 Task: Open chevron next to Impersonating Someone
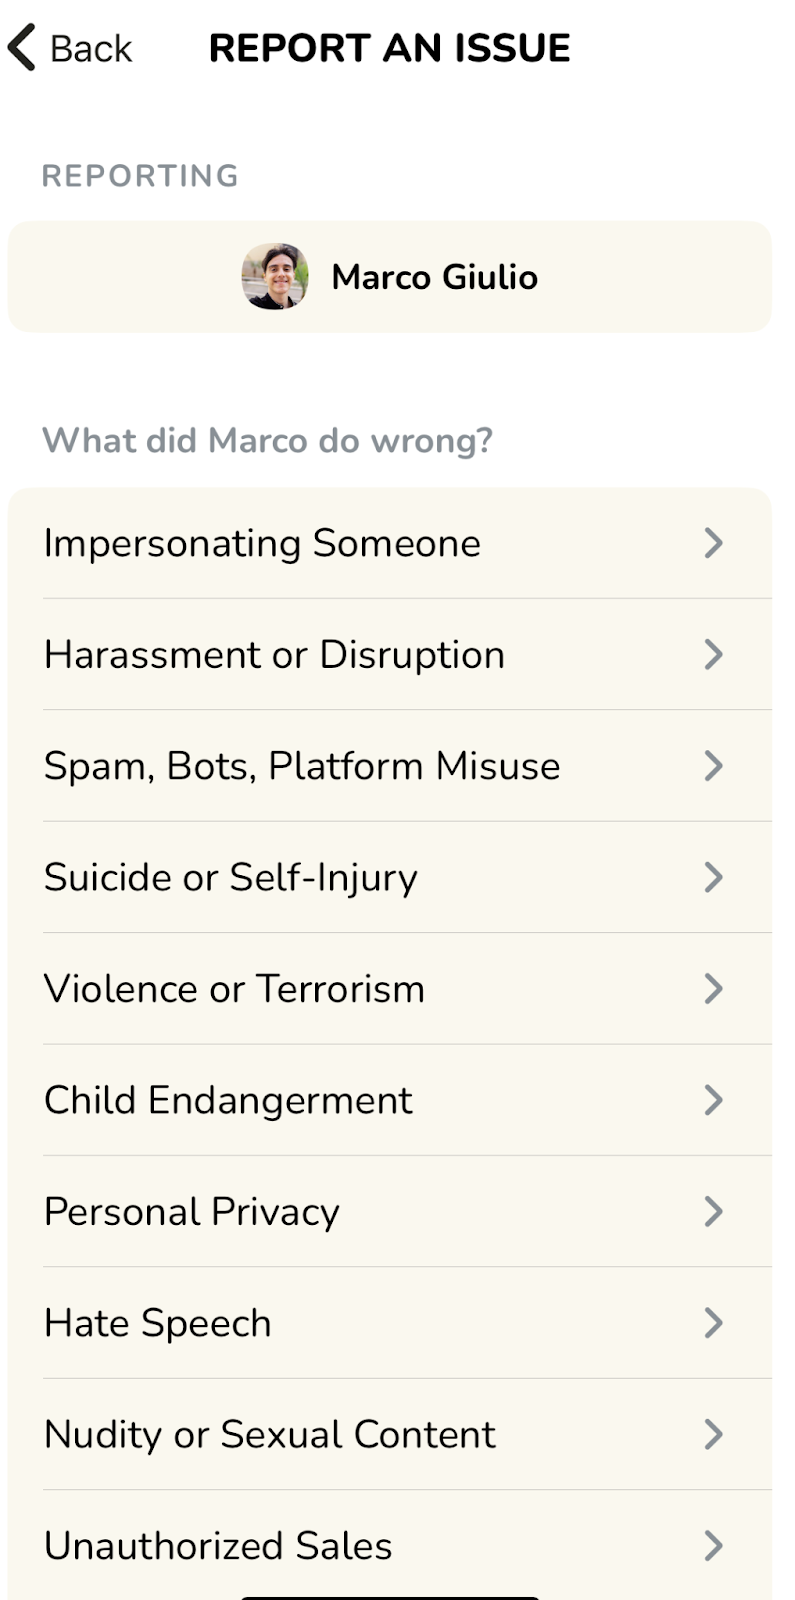pos(713,543)
